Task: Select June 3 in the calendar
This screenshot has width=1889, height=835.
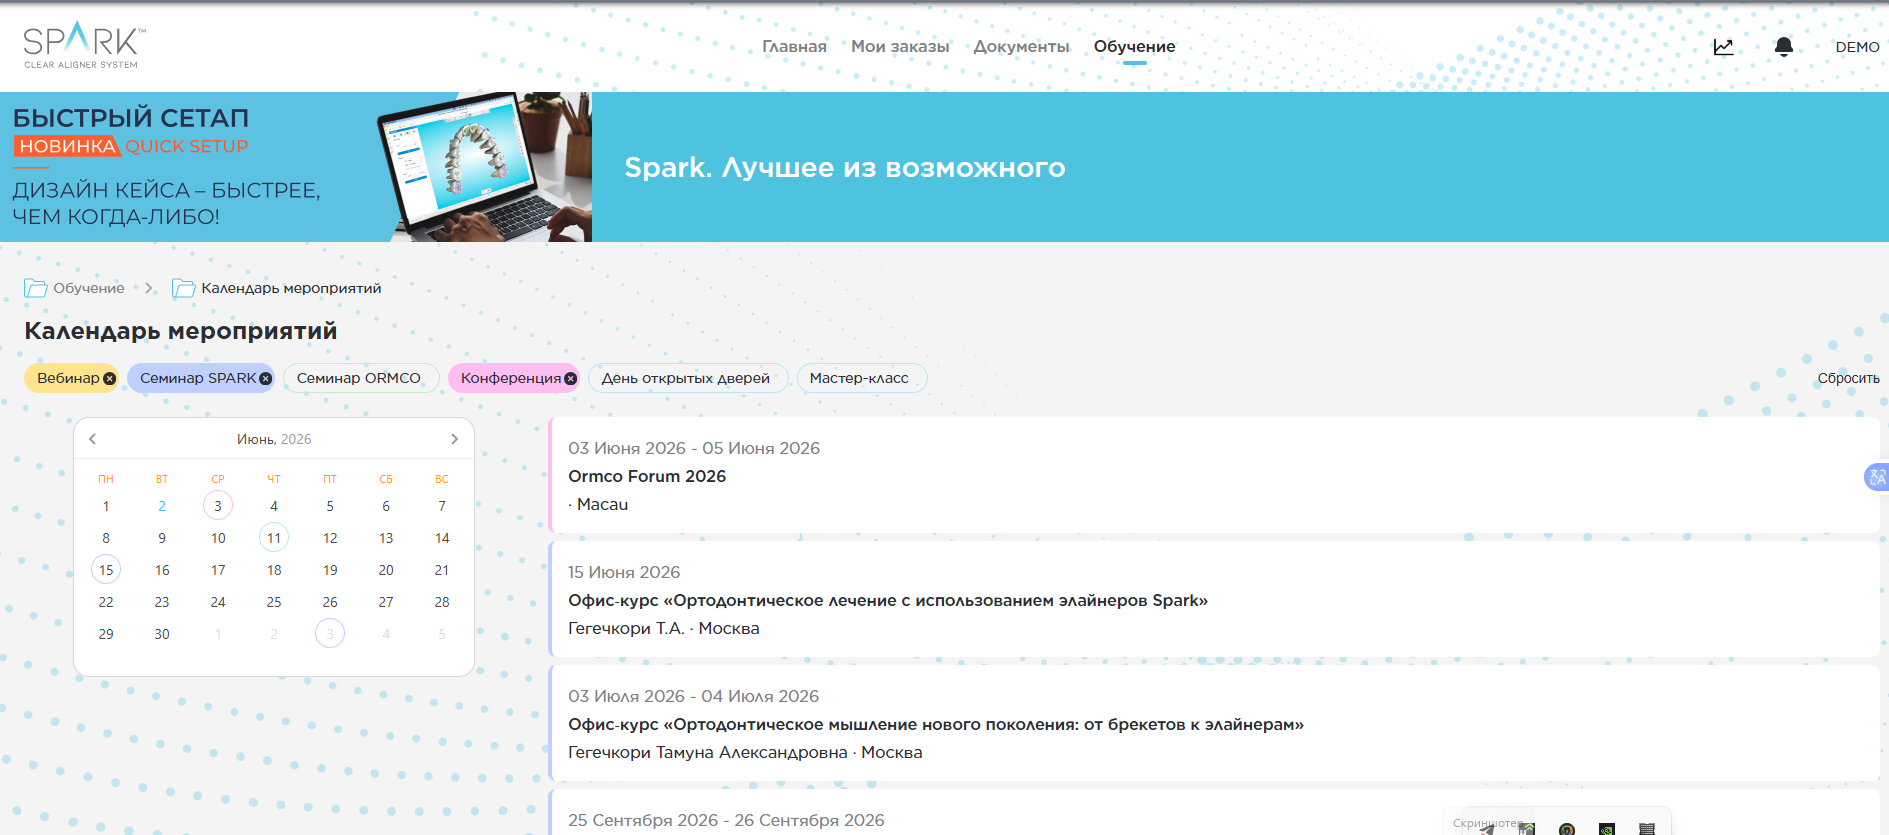Action: coord(218,506)
